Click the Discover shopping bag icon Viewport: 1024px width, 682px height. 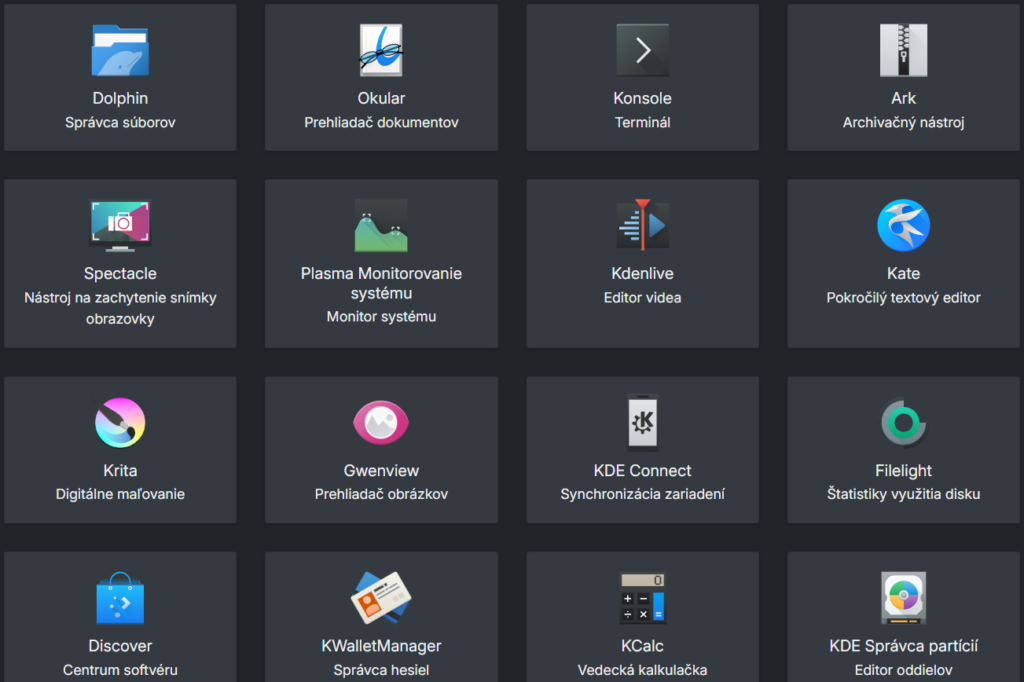(120, 598)
